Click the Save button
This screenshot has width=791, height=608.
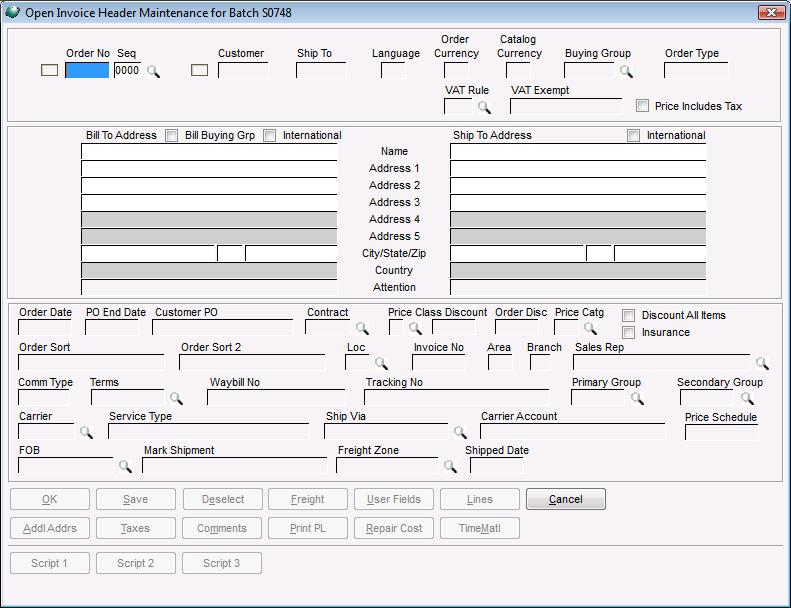[136, 499]
